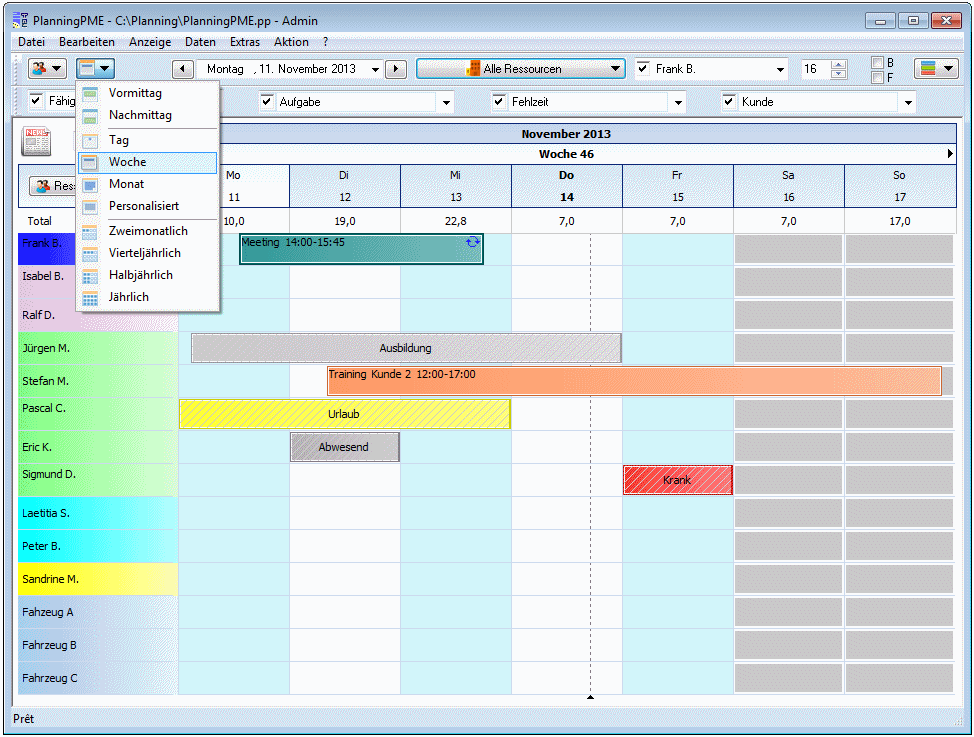Screen dimensions: 974x737
Task: Click the Woche 46 header
Action: coord(567,154)
